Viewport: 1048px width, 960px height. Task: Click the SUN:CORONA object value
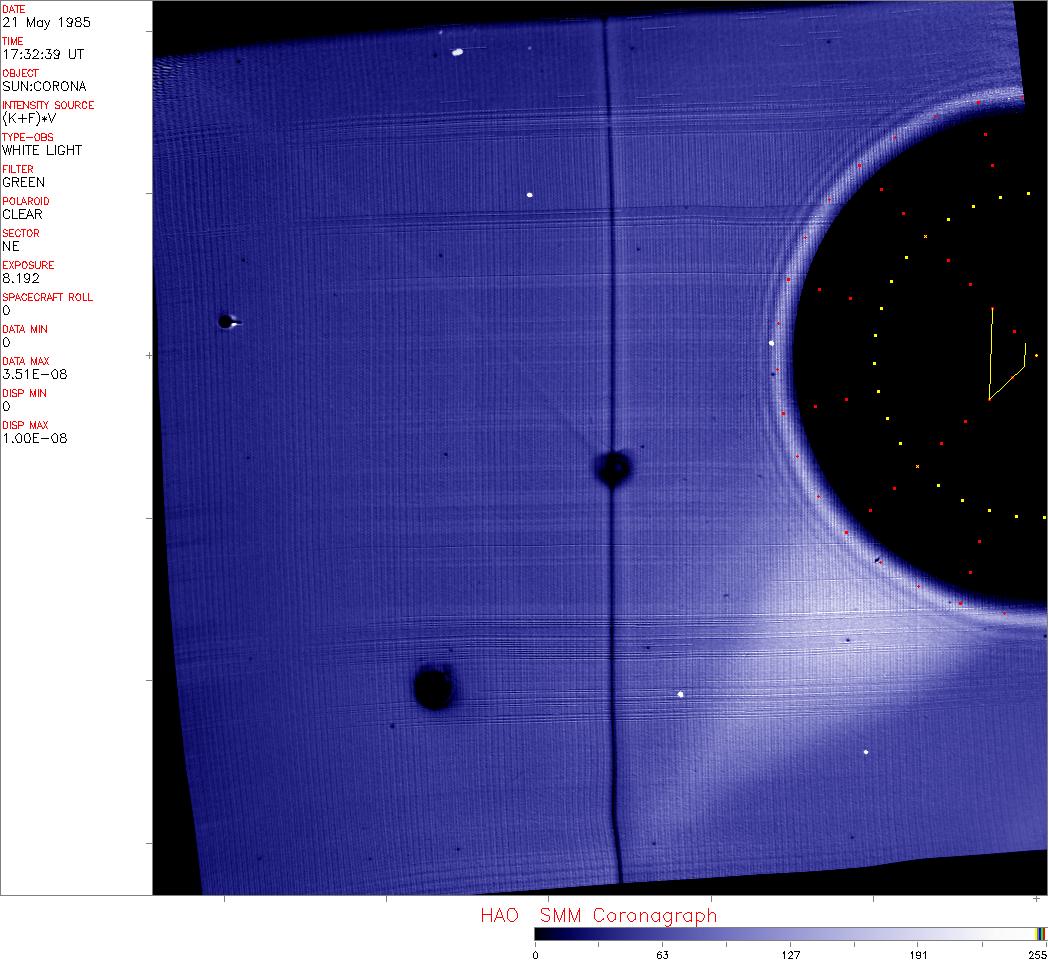(x=44, y=86)
